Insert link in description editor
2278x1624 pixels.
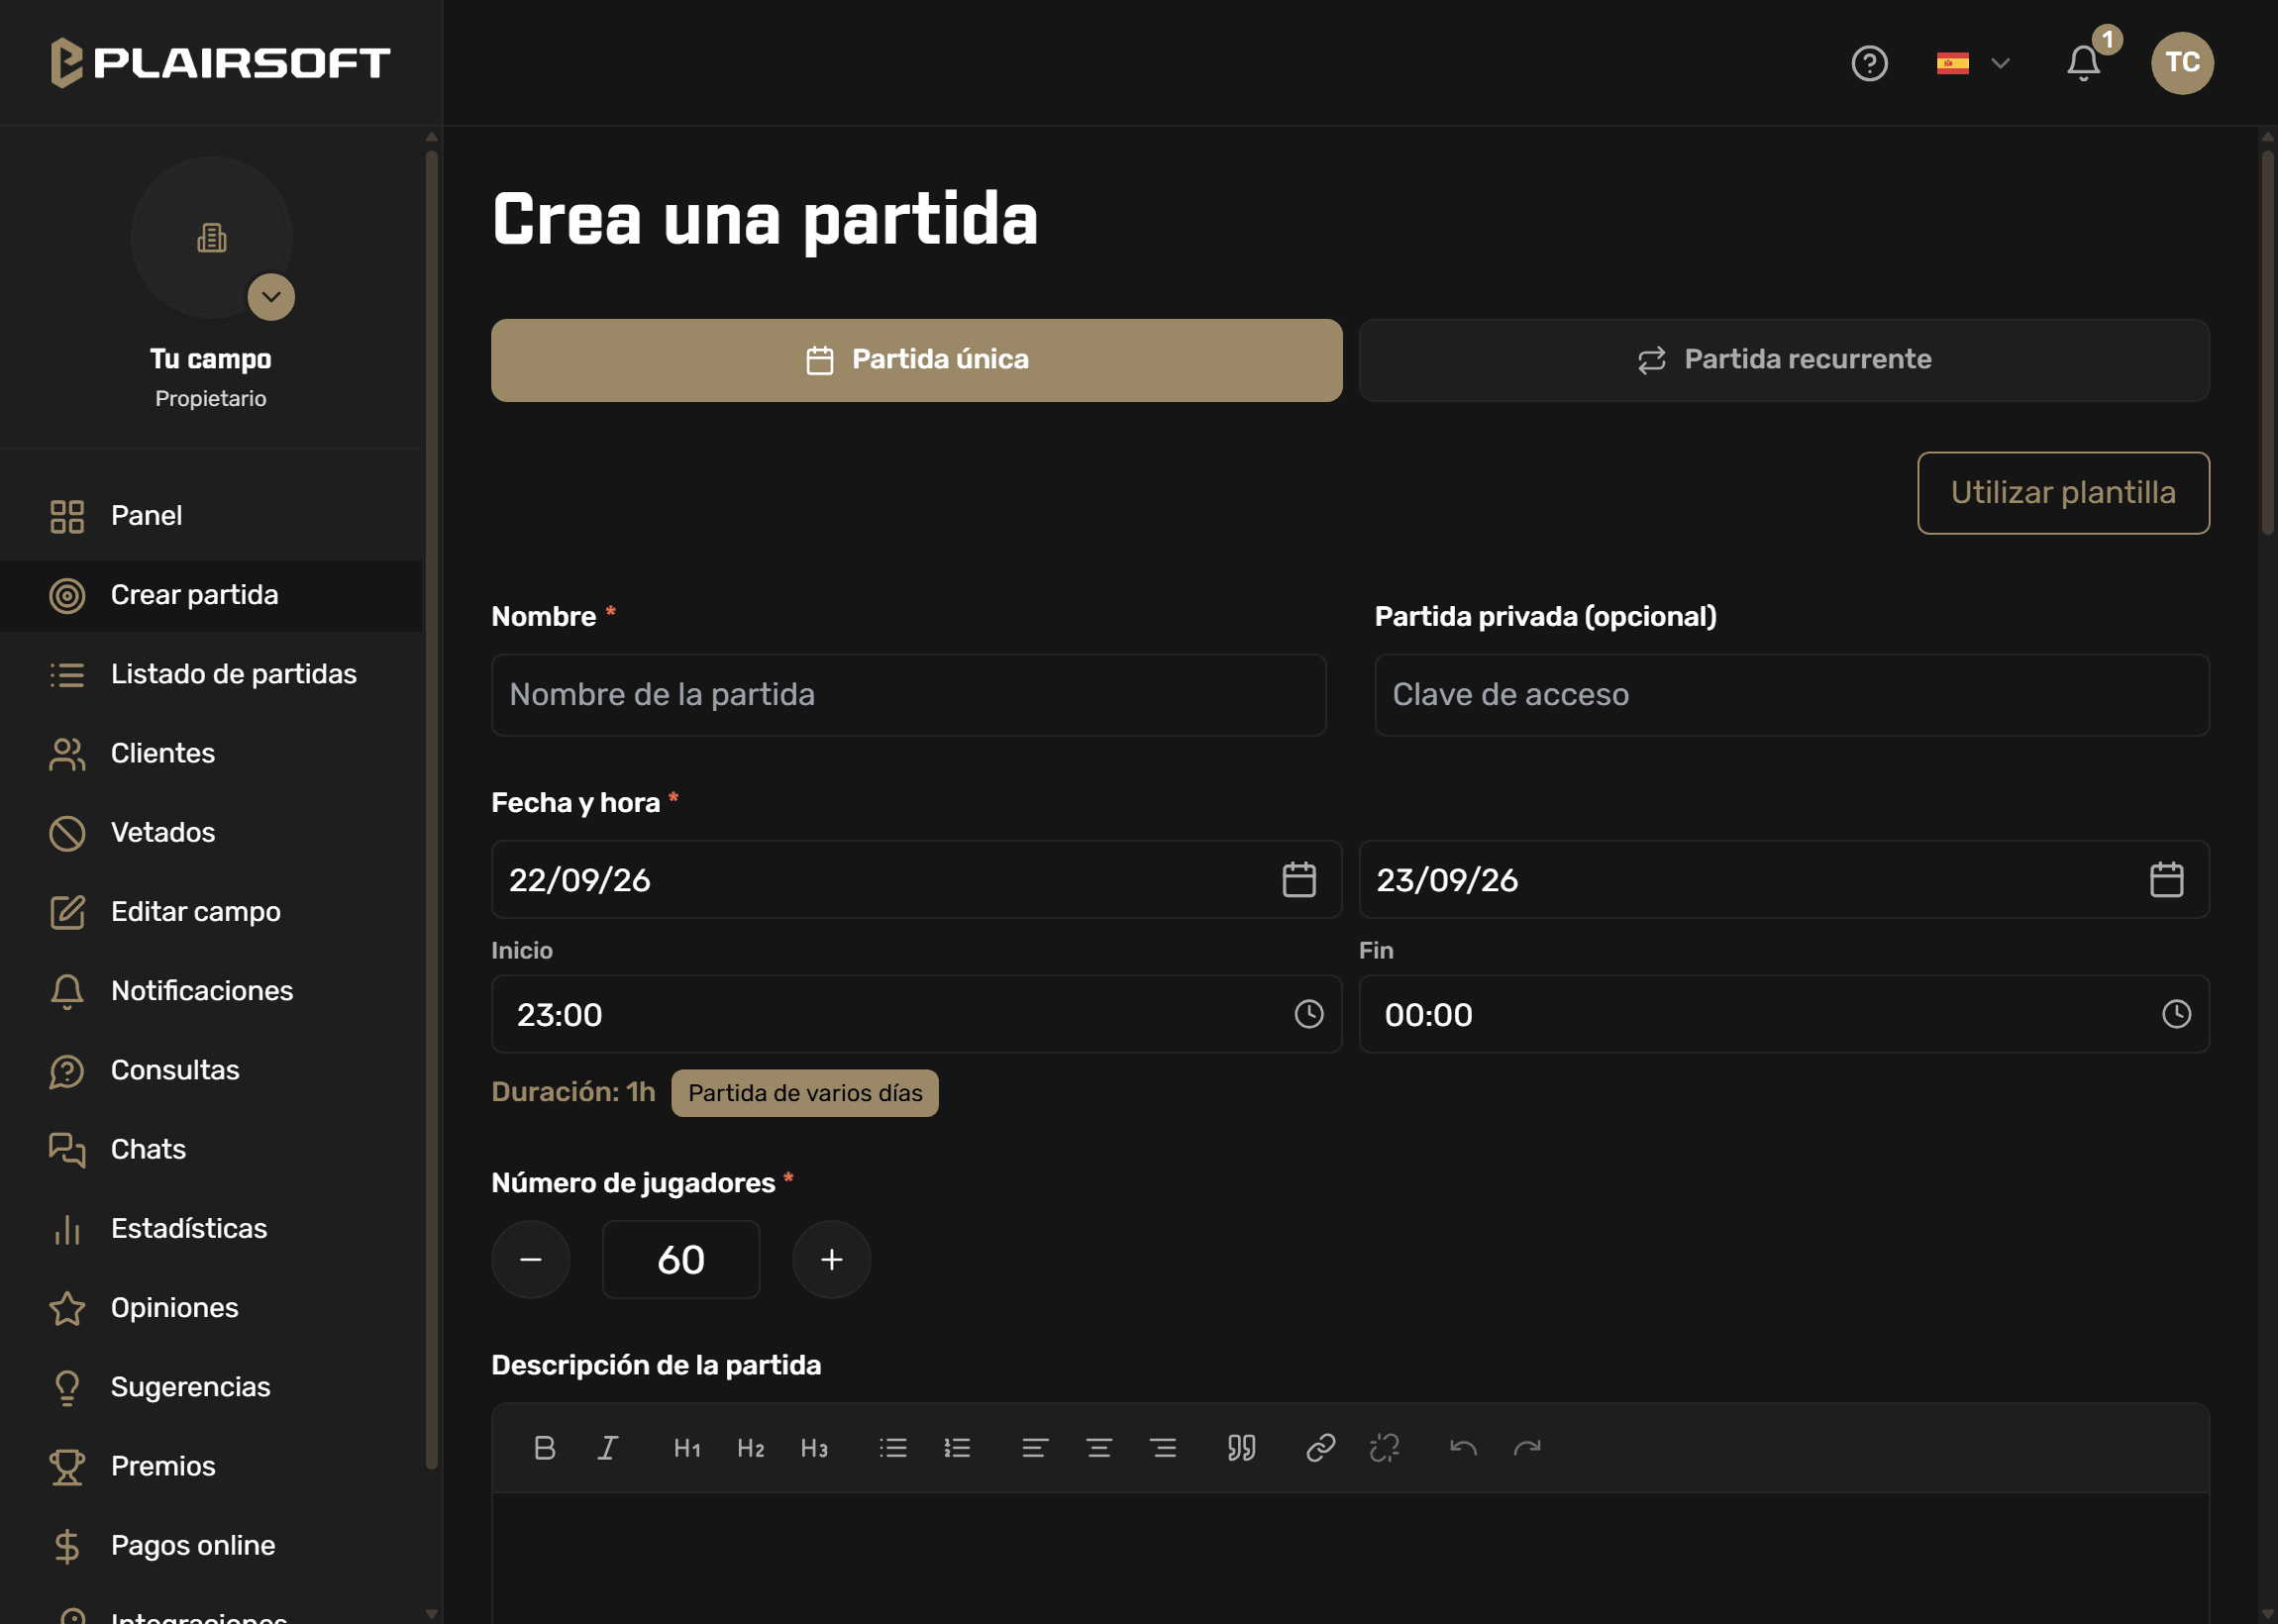coord(1320,1448)
